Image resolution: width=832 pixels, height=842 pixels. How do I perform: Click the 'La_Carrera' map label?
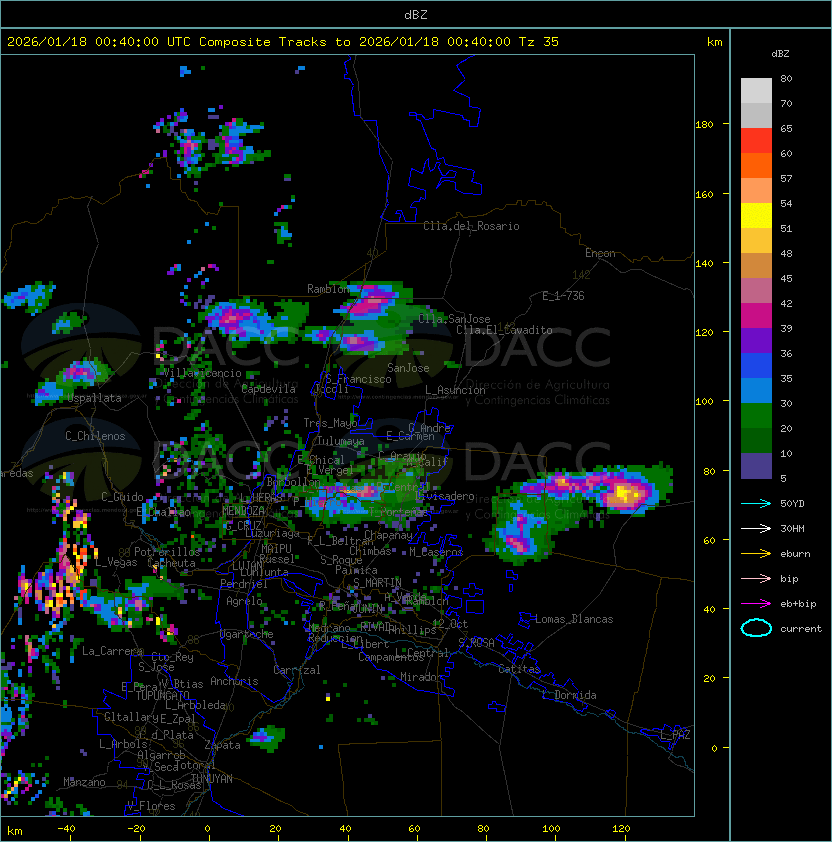113,651
